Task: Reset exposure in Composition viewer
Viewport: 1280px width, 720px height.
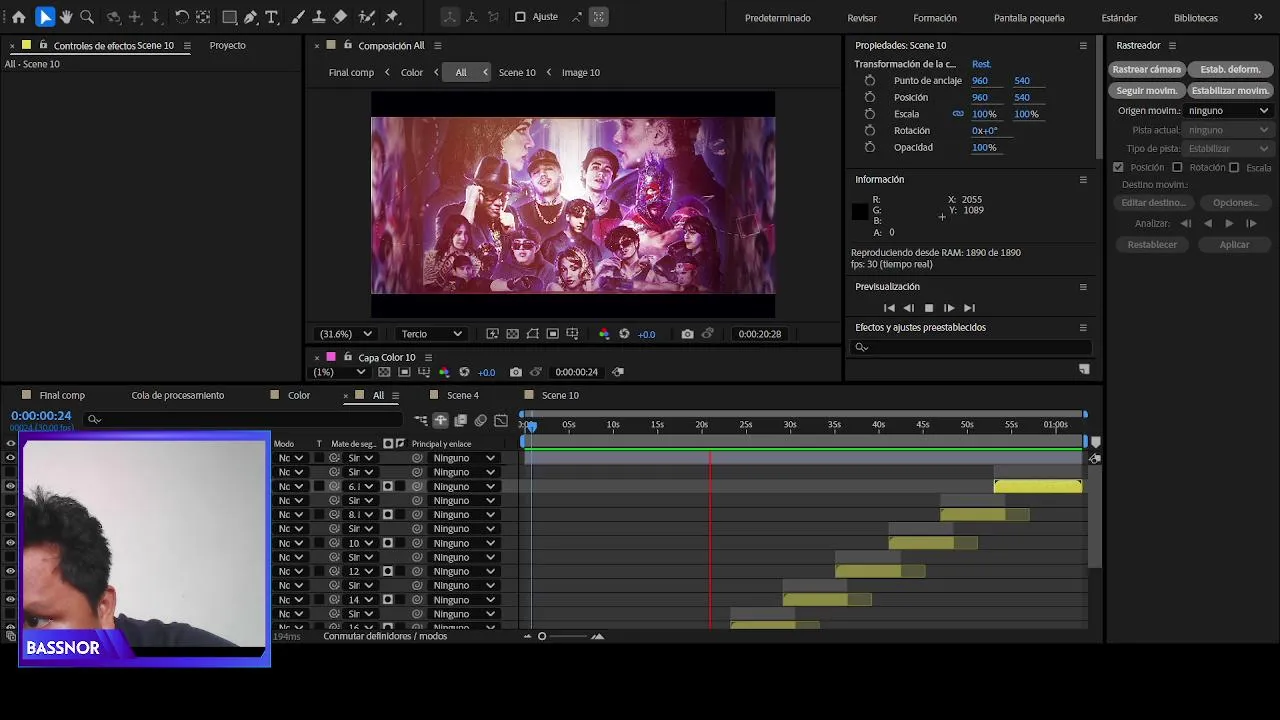Action: coord(624,334)
